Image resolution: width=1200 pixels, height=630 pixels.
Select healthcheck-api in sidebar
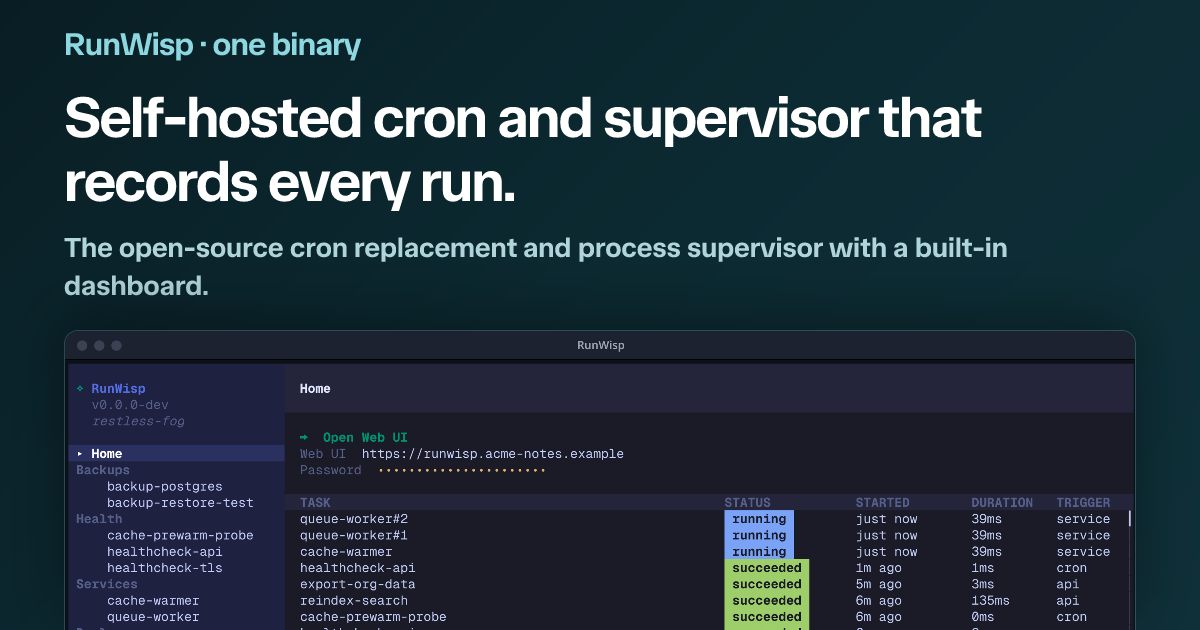click(x=165, y=552)
